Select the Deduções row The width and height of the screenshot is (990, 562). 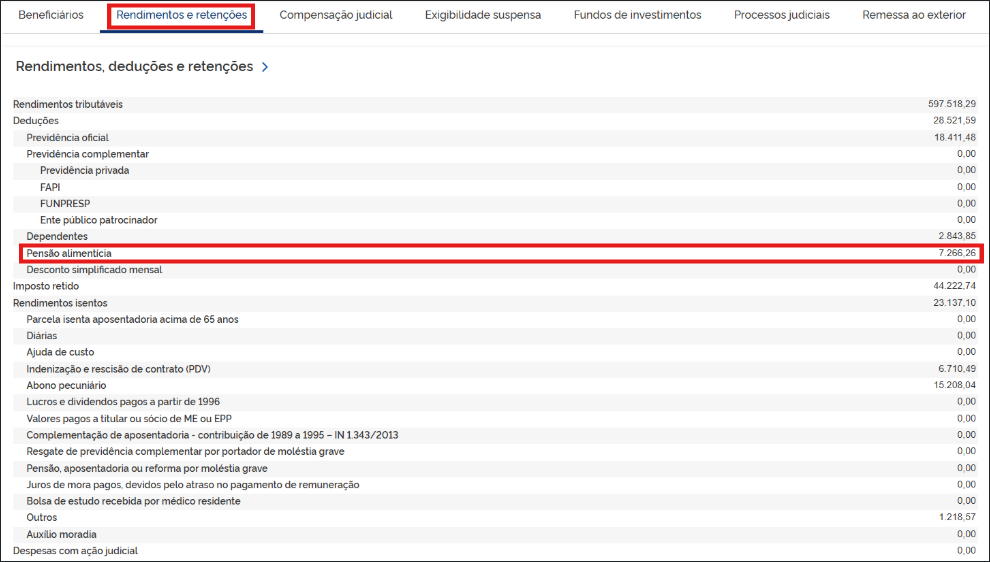point(495,121)
